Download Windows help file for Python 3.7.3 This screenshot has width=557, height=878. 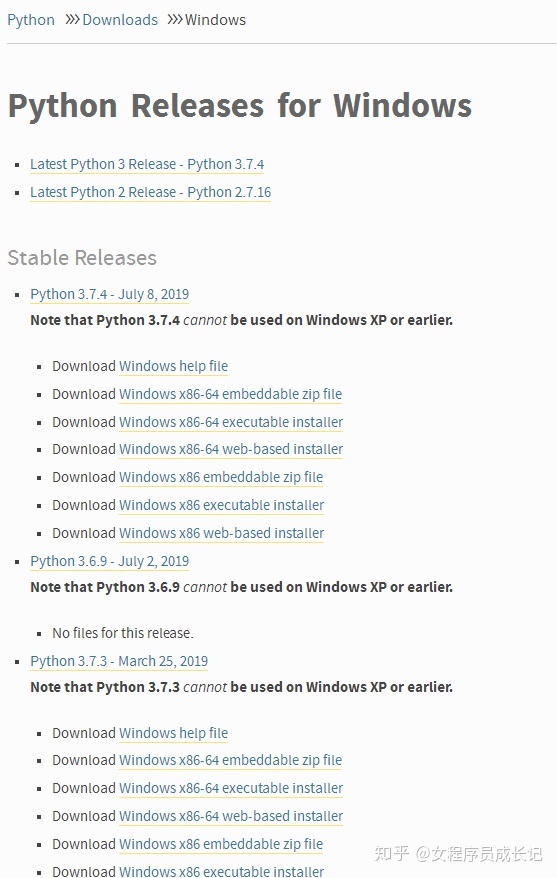coord(174,733)
